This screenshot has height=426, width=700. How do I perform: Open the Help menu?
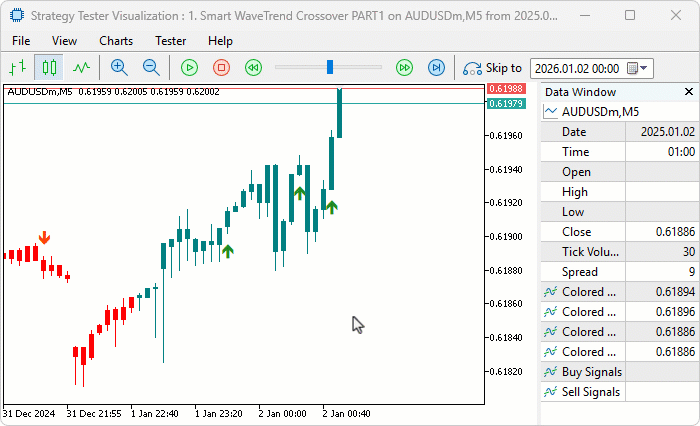coord(220,41)
